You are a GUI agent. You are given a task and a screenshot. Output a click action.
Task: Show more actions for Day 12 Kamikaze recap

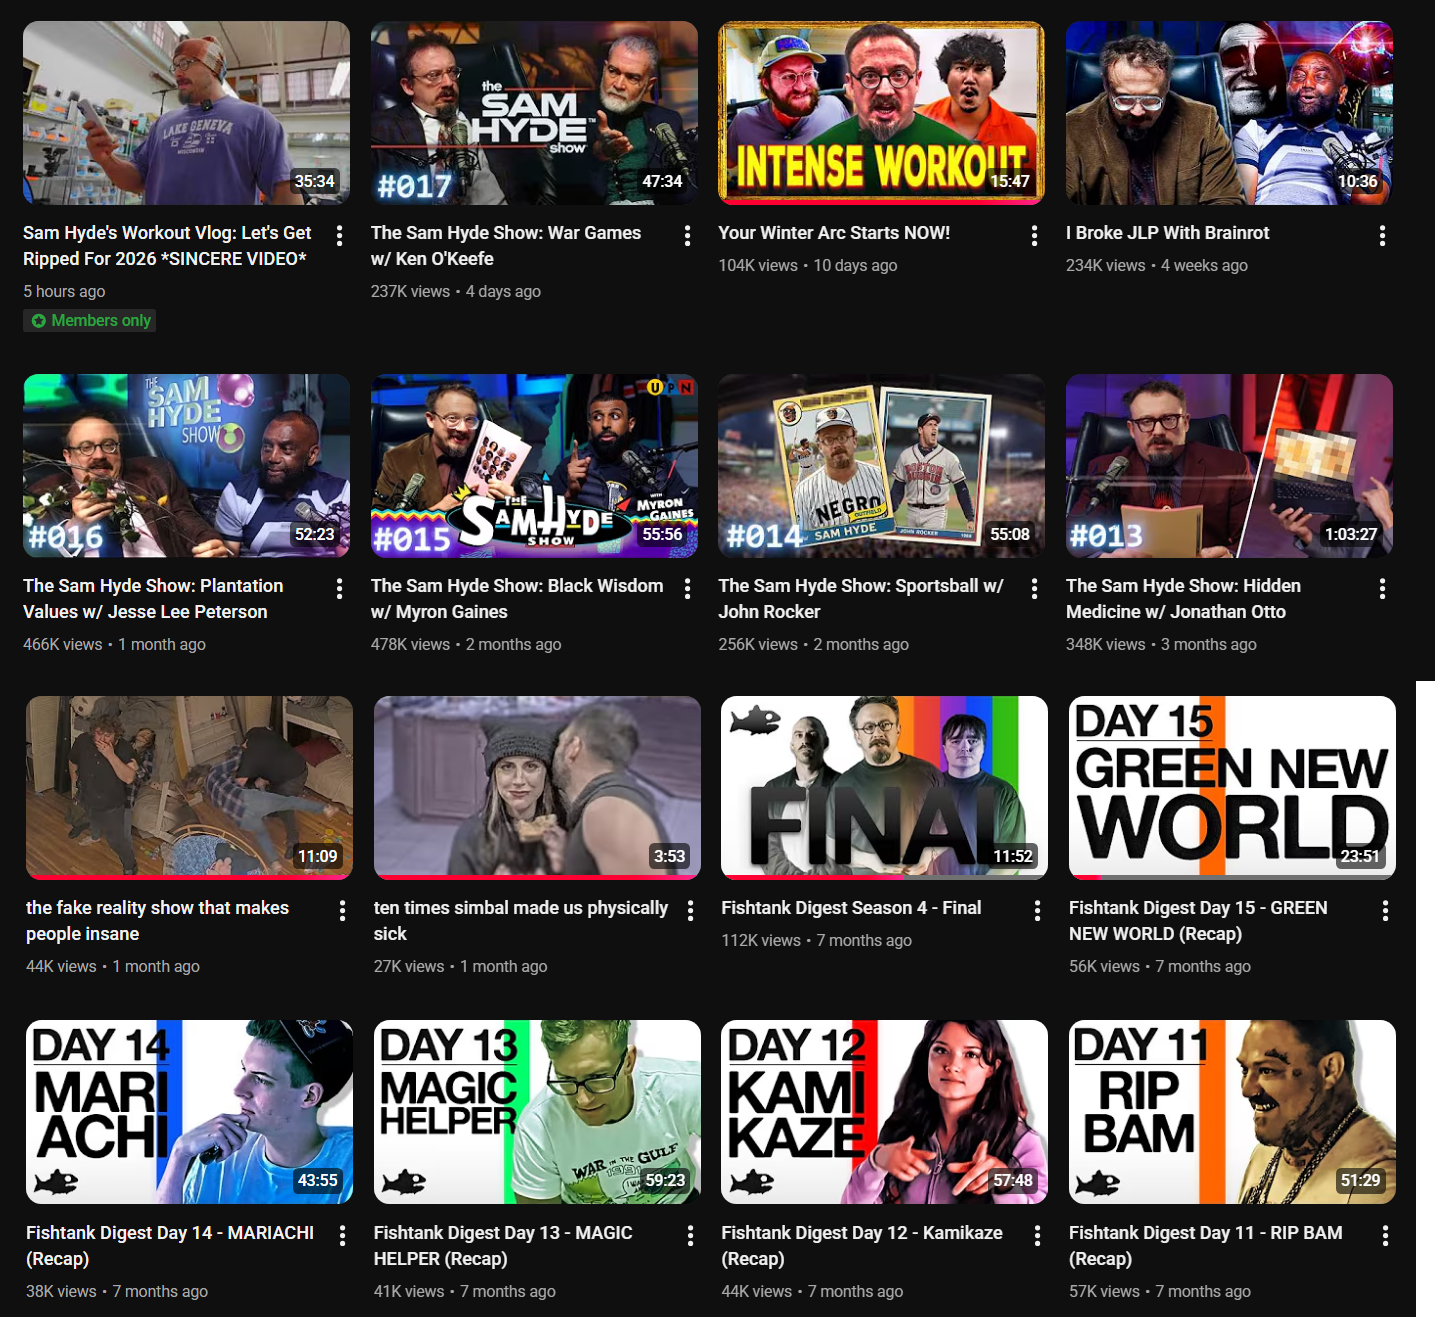1037,1235
